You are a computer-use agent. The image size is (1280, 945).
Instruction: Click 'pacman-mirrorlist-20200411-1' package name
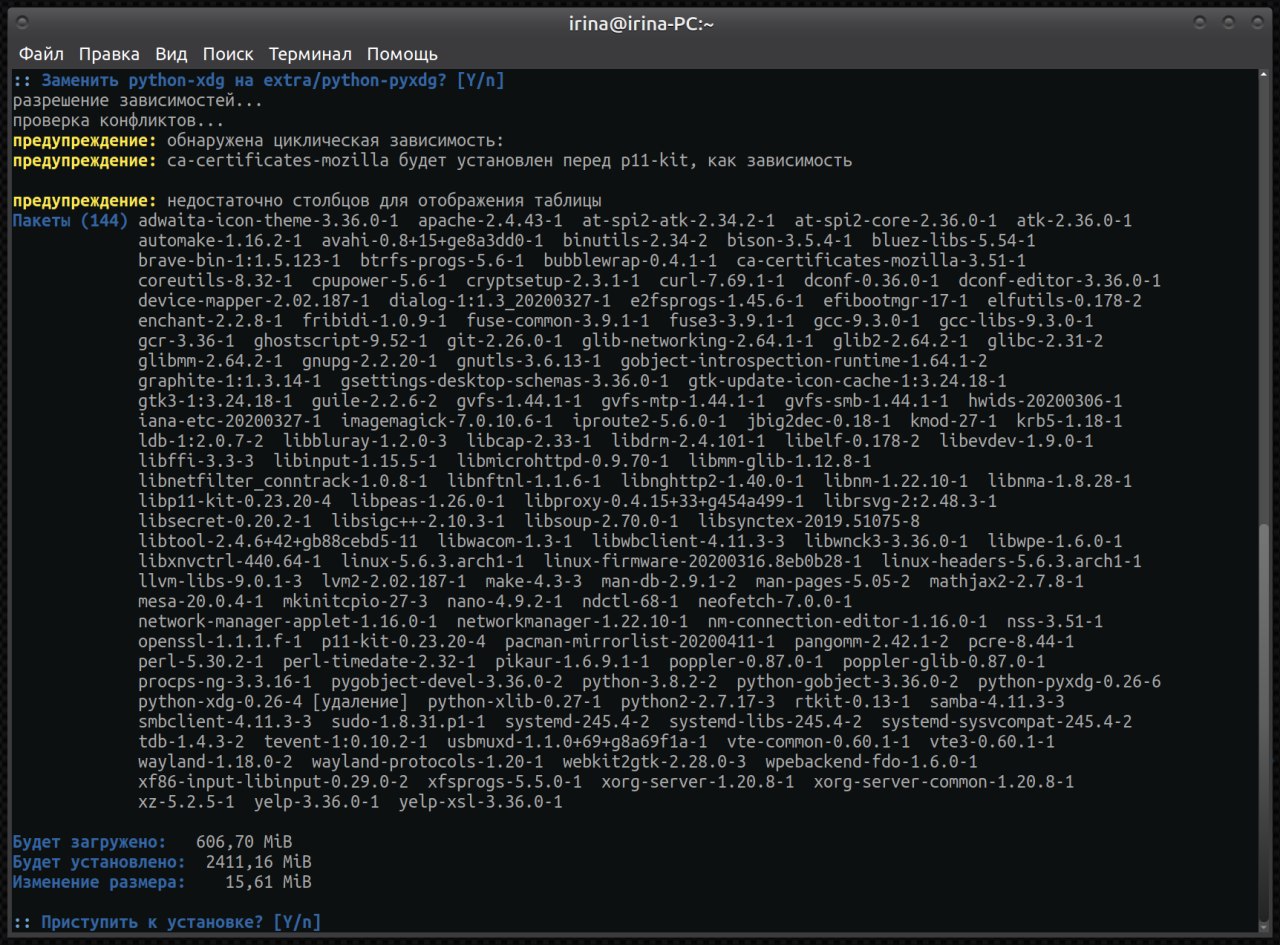[640, 640]
